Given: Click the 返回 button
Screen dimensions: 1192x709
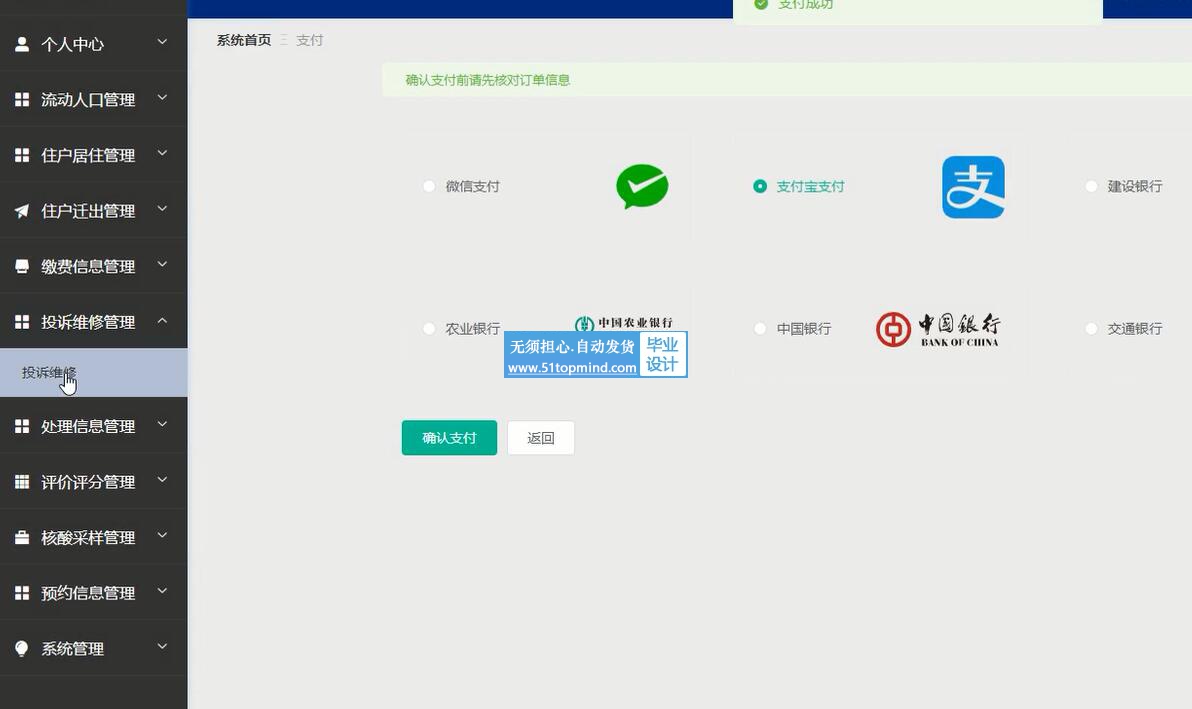Looking at the screenshot, I should pyautogui.click(x=541, y=438).
